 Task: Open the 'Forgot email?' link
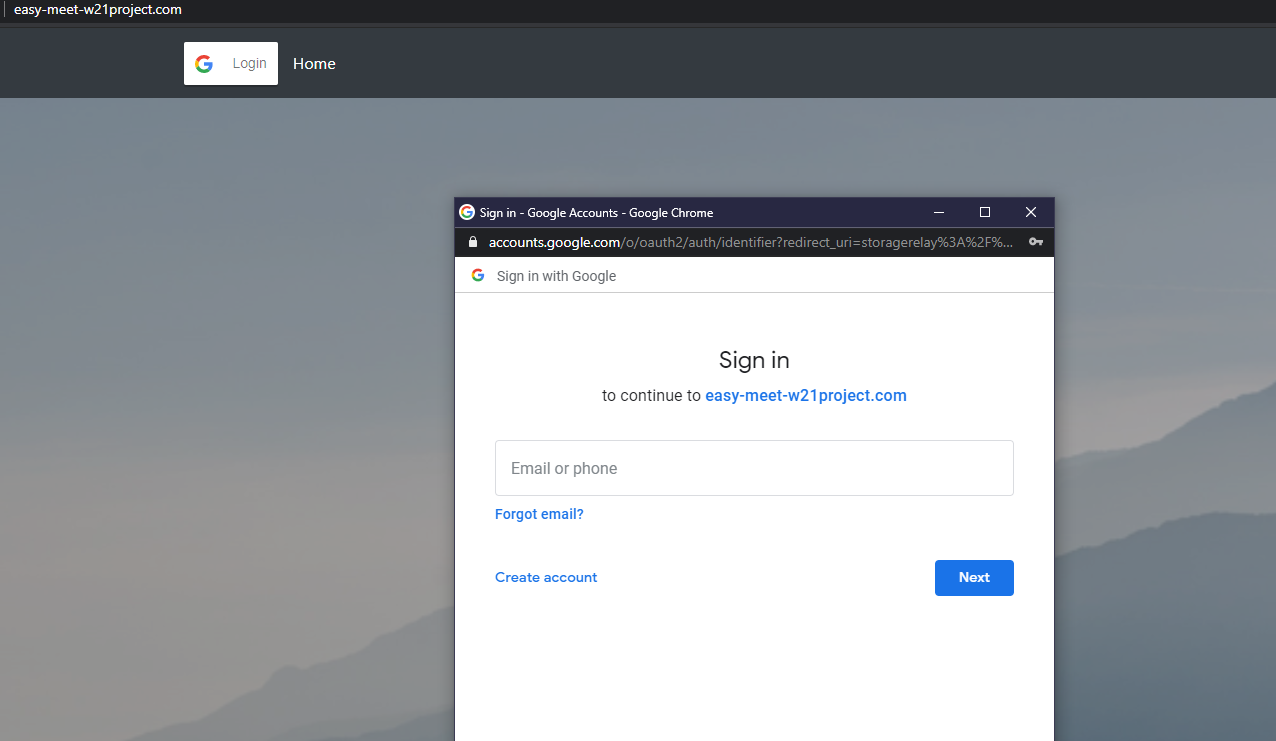tap(539, 513)
